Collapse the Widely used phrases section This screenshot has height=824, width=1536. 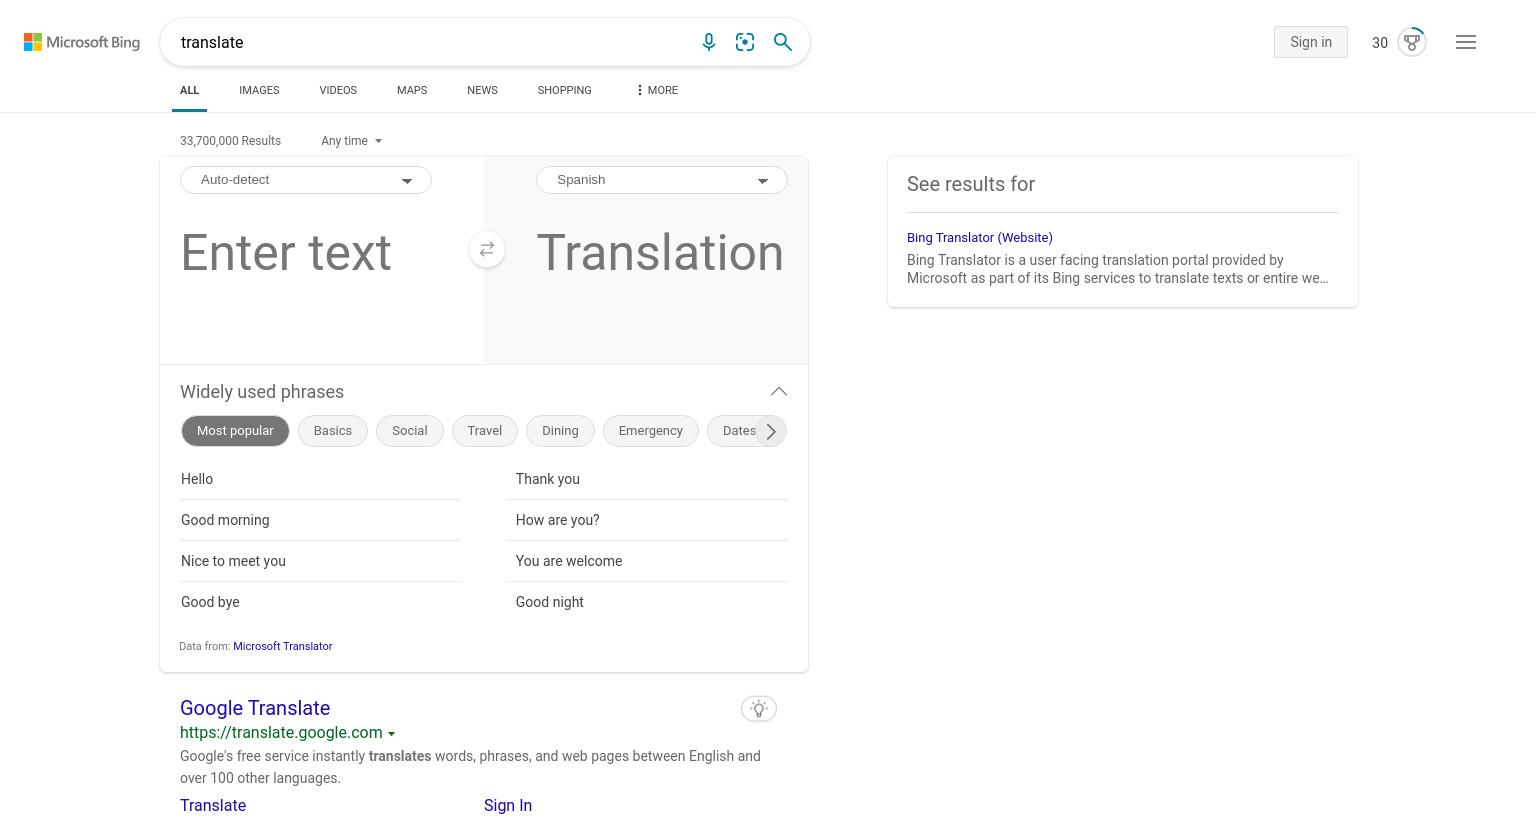pyautogui.click(x=779, y=392)
